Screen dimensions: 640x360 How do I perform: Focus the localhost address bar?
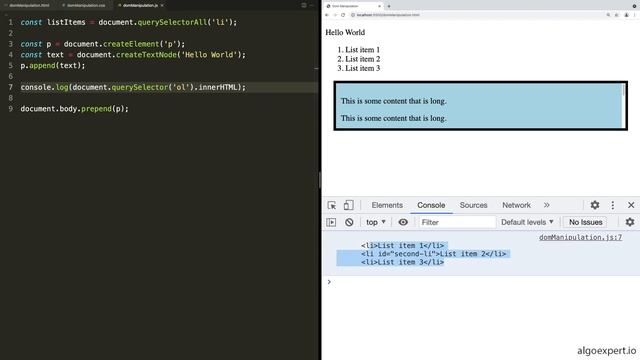click(x=476, y=15)
